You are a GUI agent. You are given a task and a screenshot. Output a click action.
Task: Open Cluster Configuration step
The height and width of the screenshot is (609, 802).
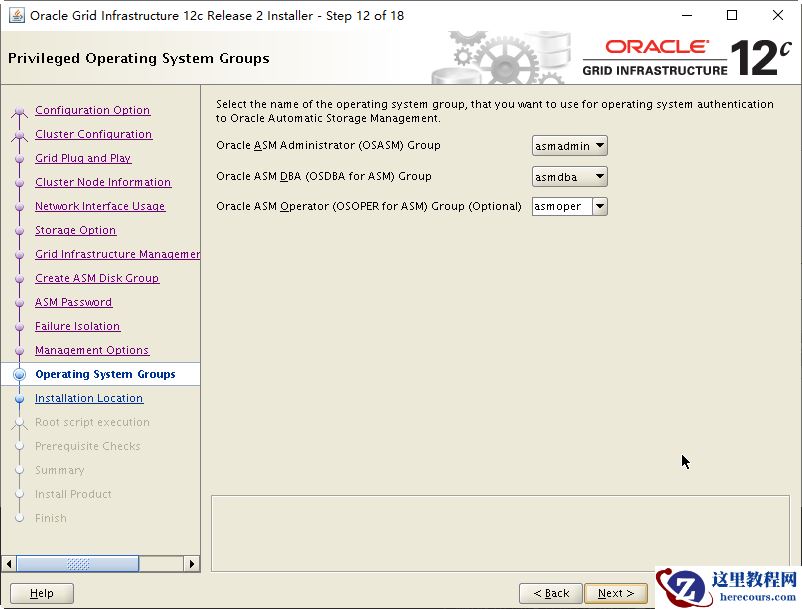click(94, 134)
